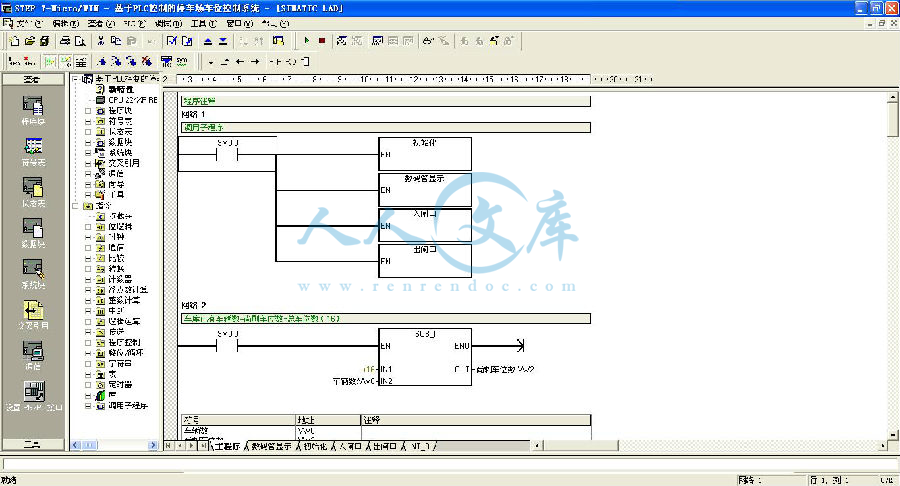
Task: Open 数据块 in the navigation bar
Action: pyautogui.click(x=33, y=234)
